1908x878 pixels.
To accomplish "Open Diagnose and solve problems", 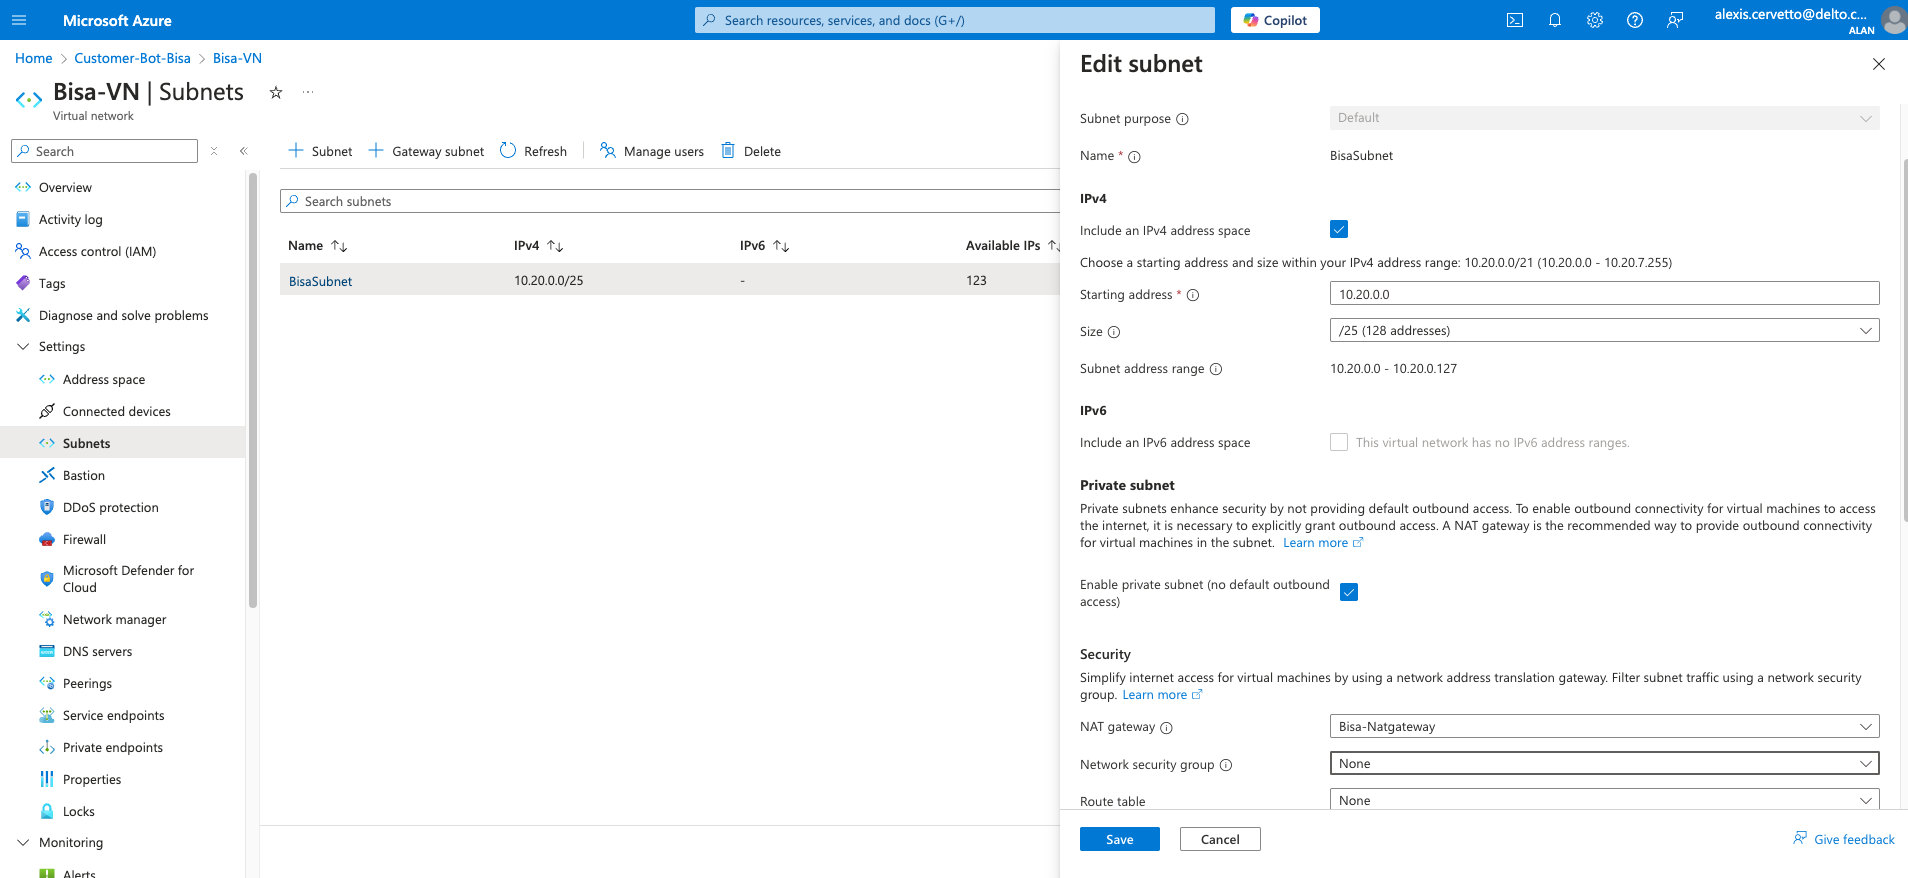I will pyautogui.click(x=123, y=315).
